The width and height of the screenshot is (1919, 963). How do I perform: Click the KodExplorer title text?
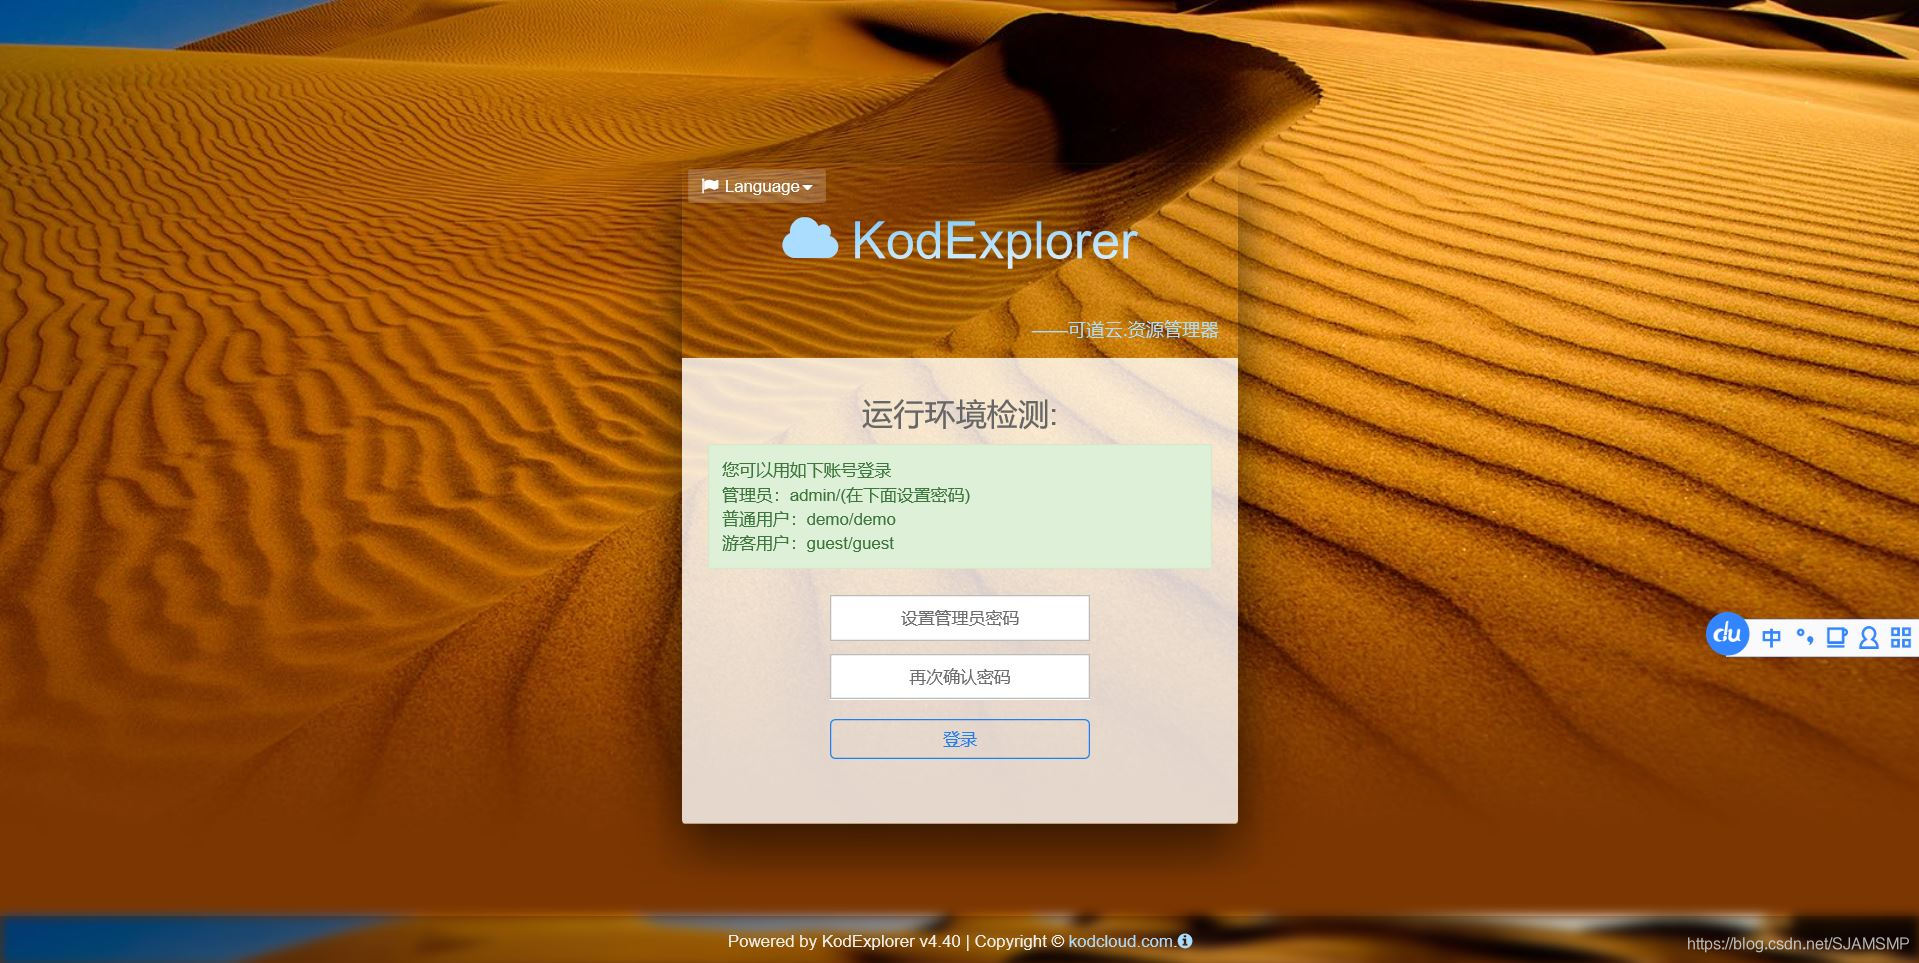pos(994,240)
